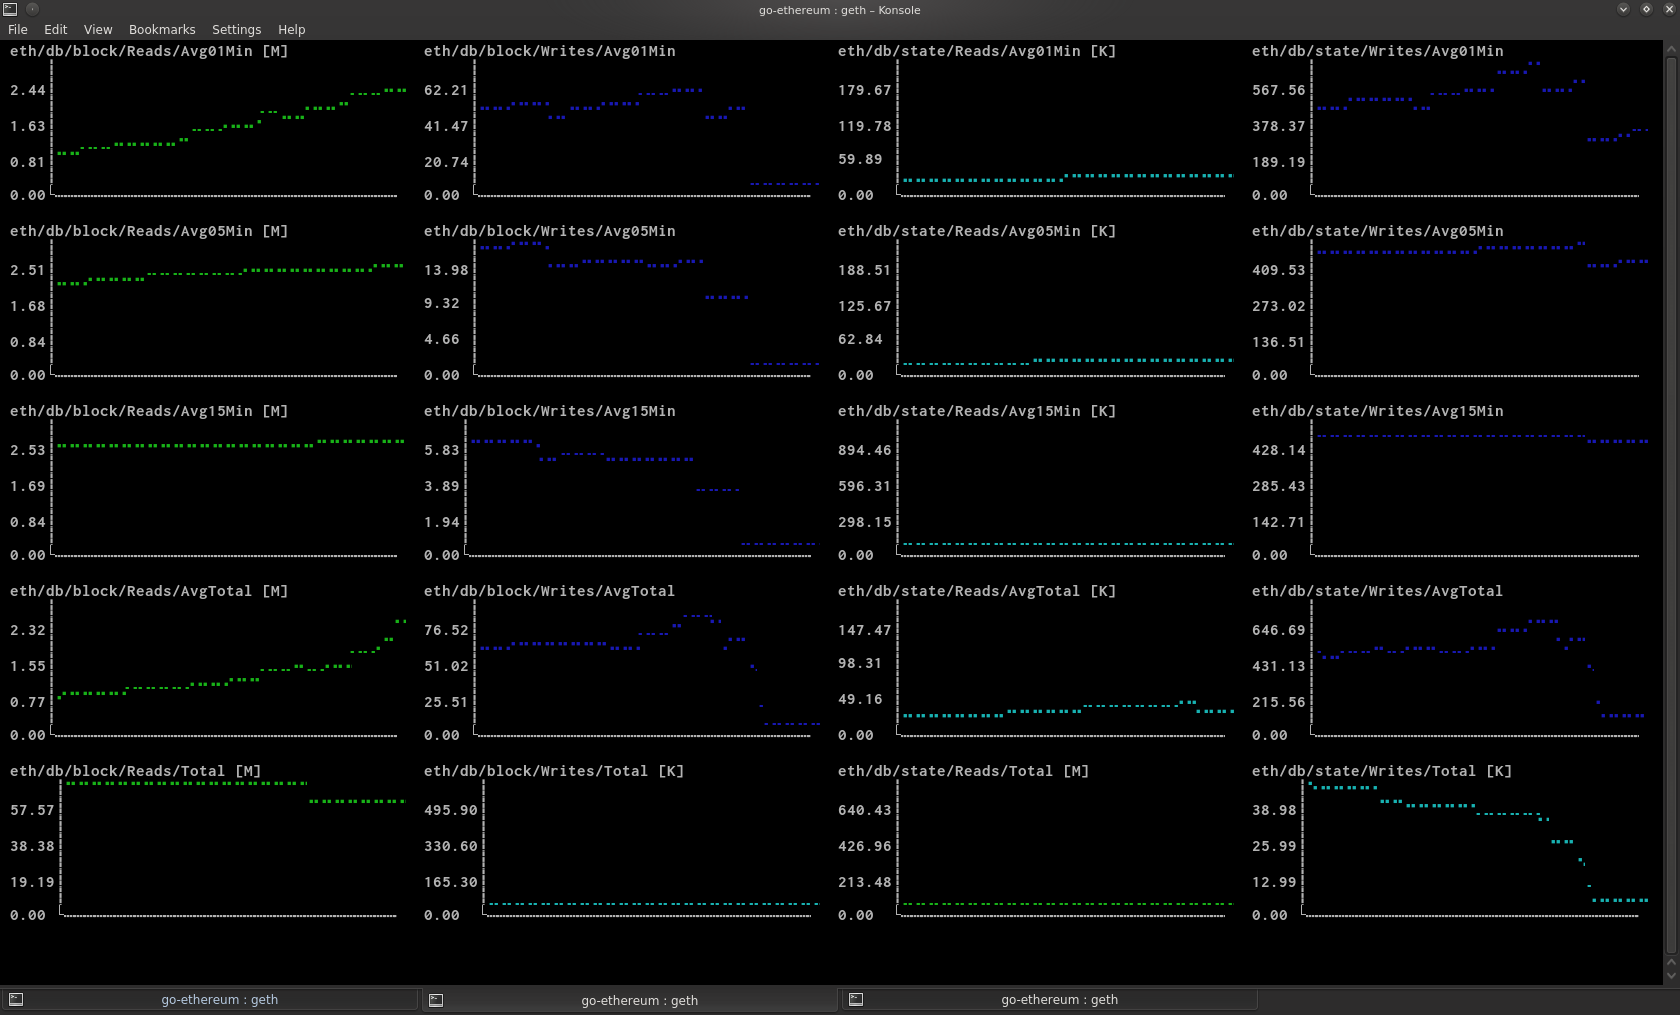This screenshot has width=1680, height=1015.
Task: Click the eth/db/state/Reads/Total [M] title
Action: click(x=964, y=771)
